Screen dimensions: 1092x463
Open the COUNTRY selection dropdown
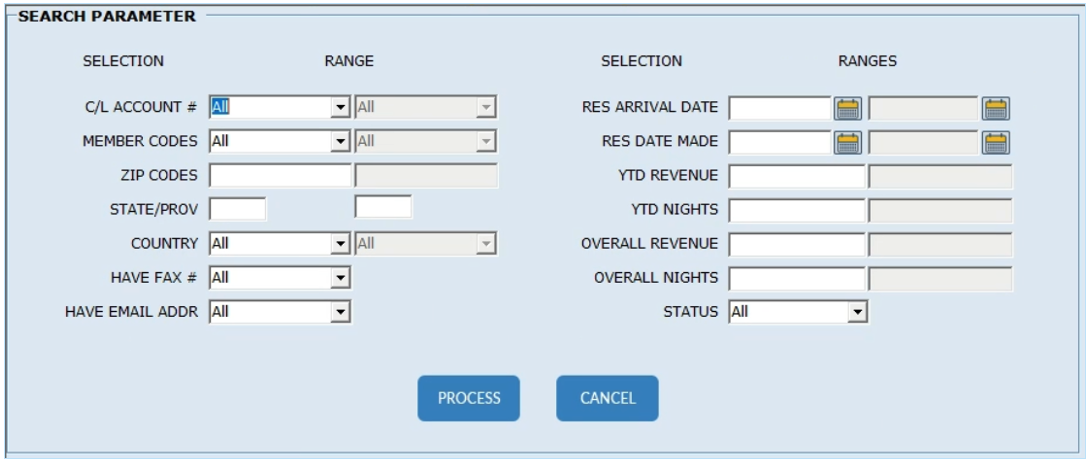pos(340,244)
